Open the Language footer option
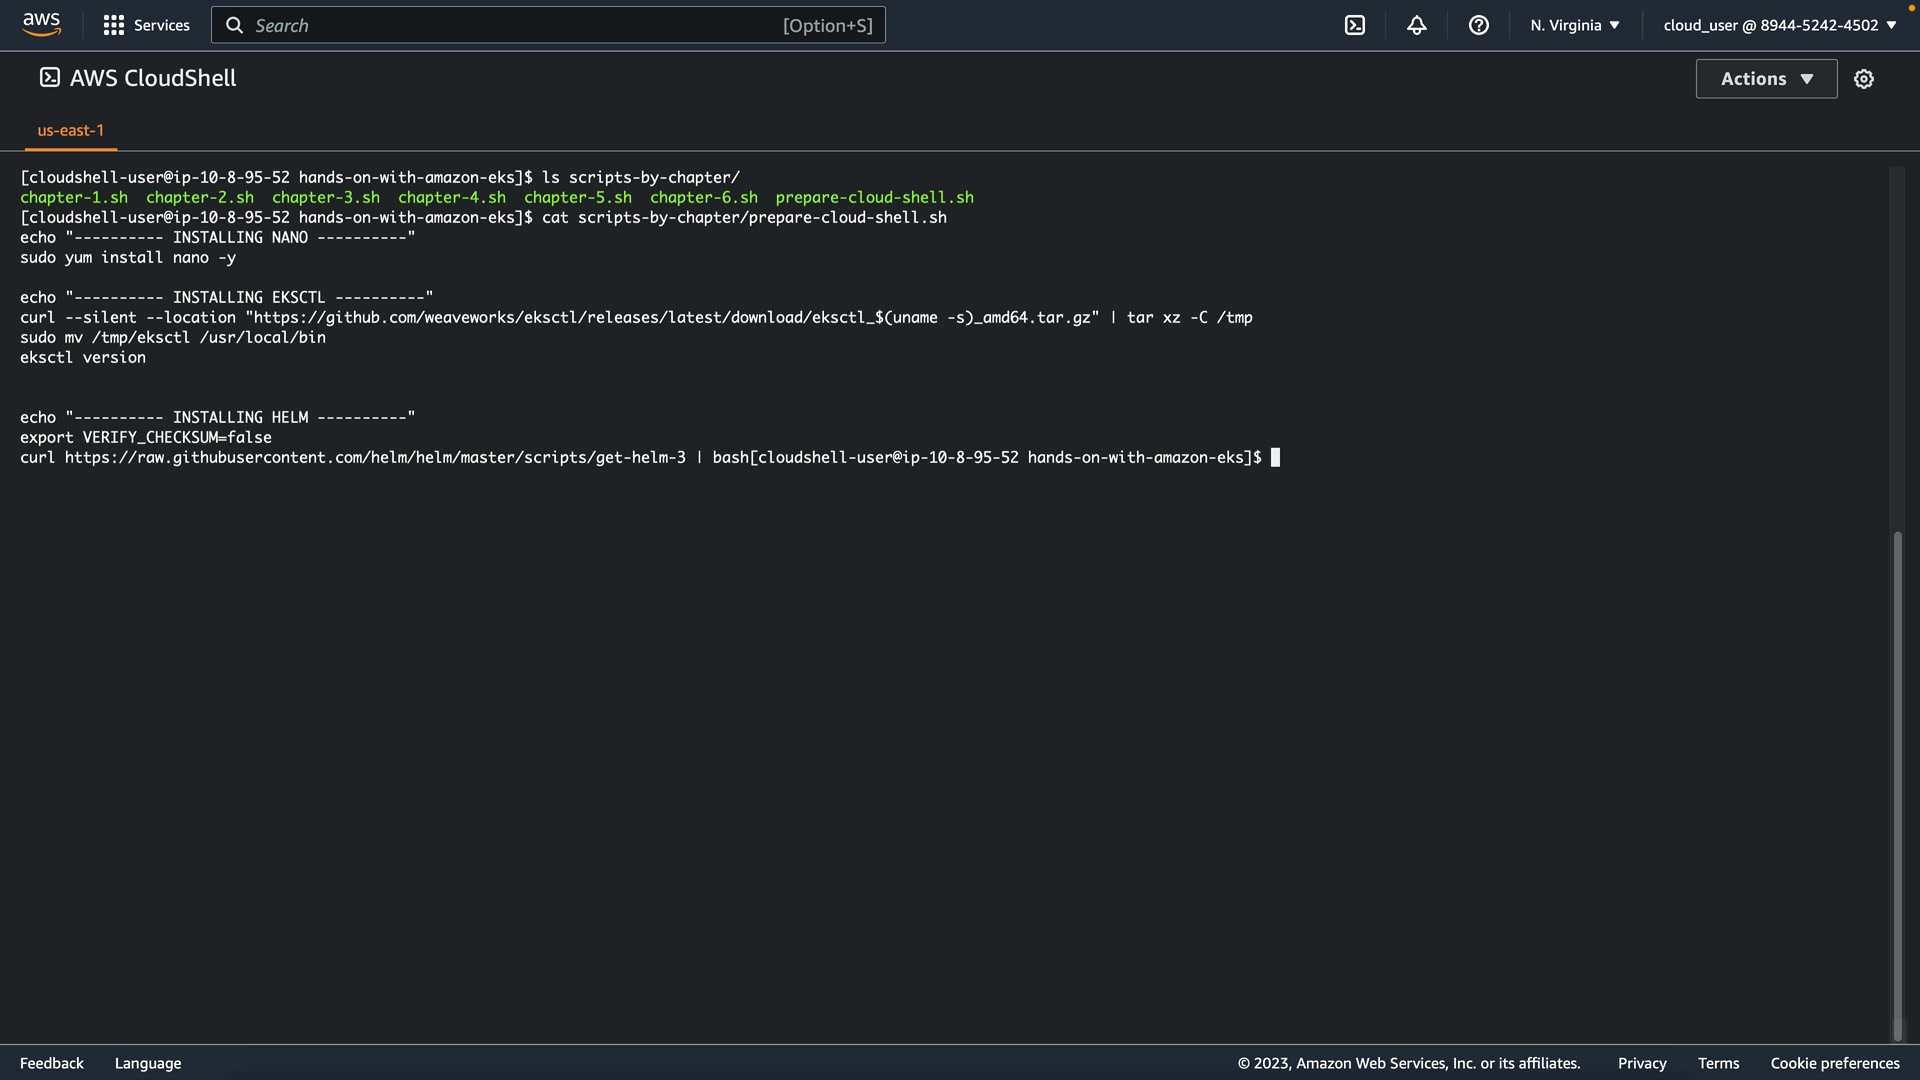The width and height of the screenshot is (1920, 1080). pyautogui.click(x=148, y=1063)
